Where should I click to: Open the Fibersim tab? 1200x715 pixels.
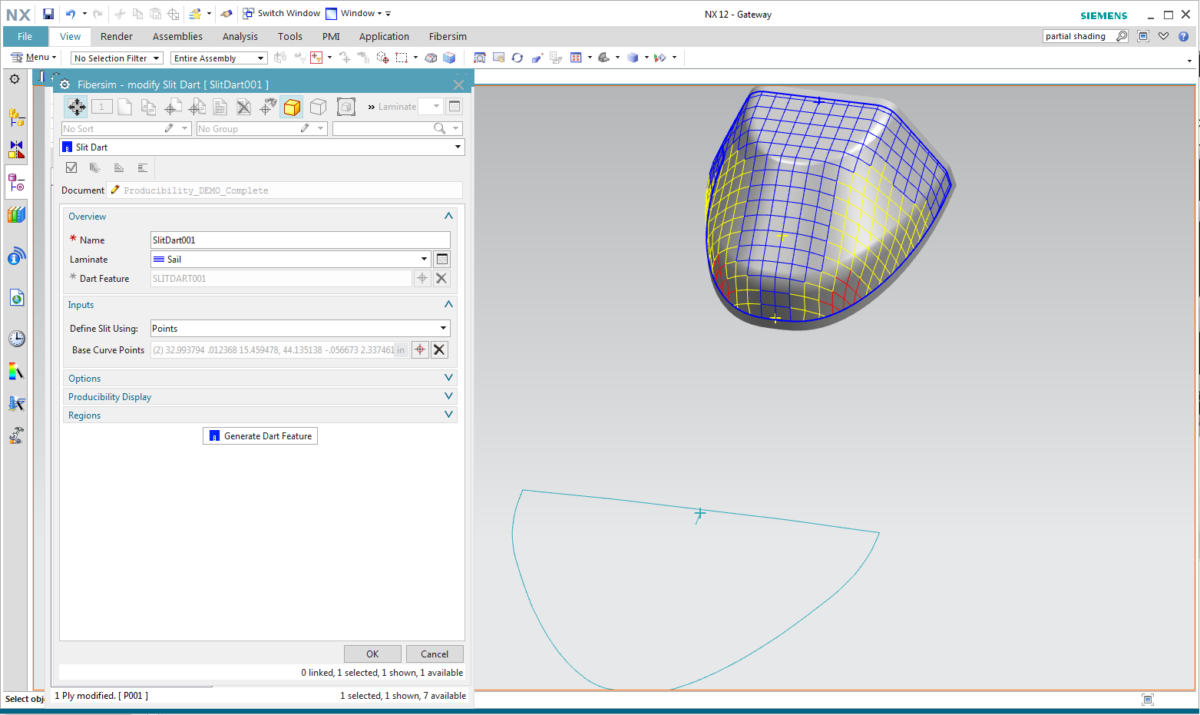pos(447,36)
